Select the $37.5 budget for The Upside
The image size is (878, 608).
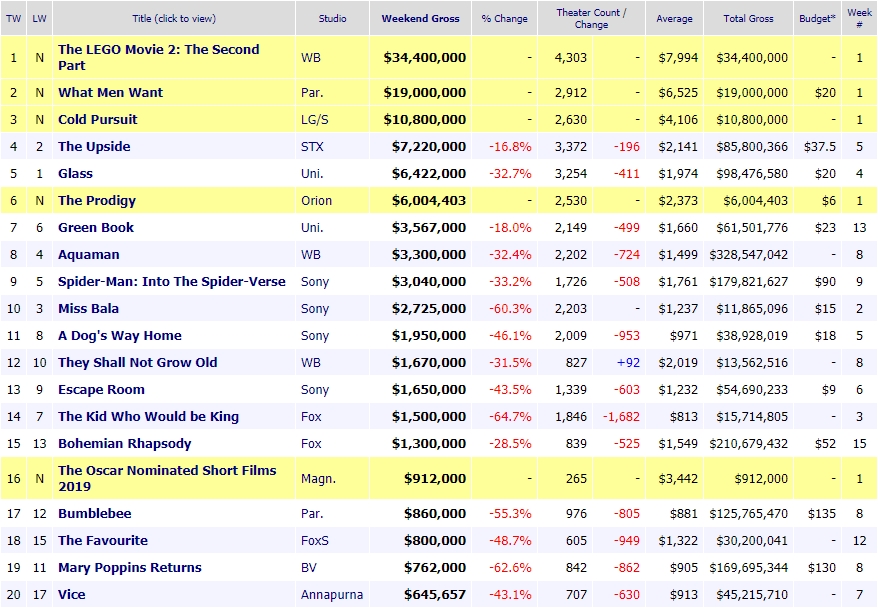coord(820,146)
